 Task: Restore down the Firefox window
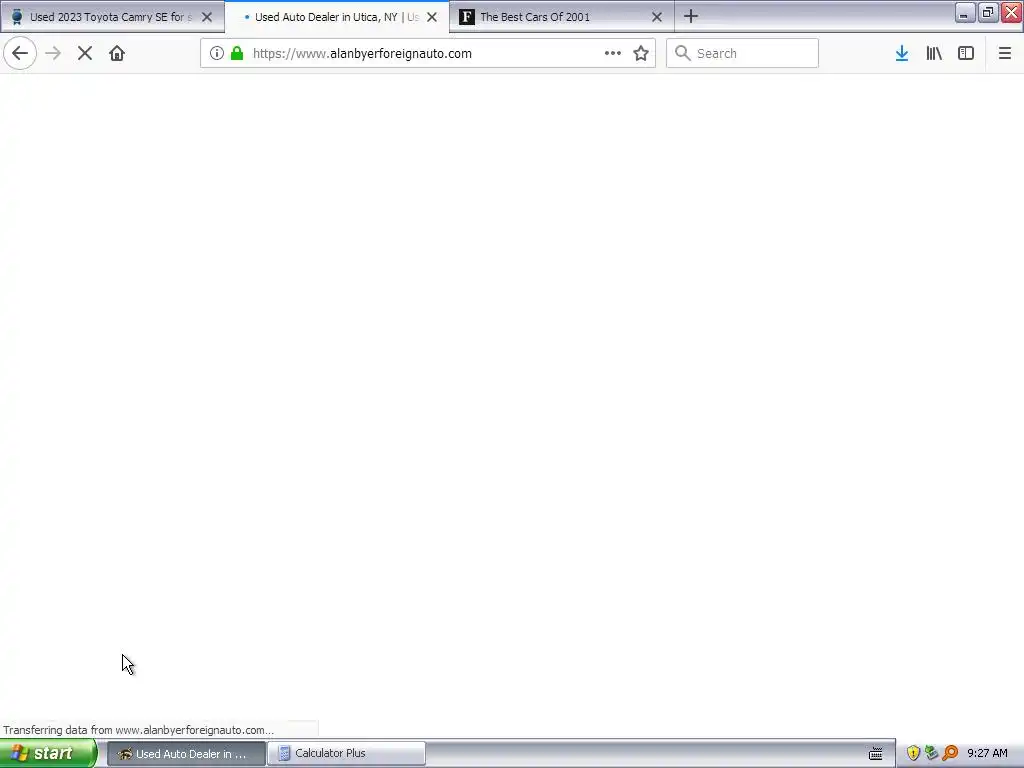click(x=988, y=12)
